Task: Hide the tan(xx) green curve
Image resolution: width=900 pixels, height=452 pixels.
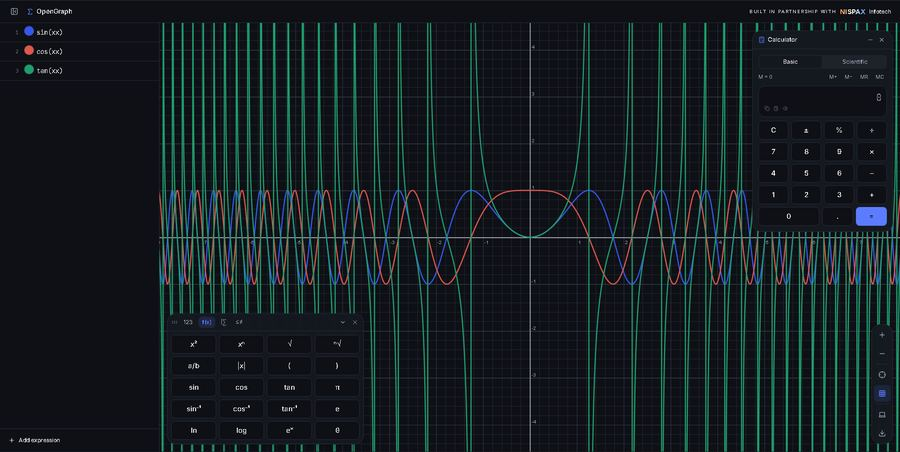Action: click(x=29, y=69)
